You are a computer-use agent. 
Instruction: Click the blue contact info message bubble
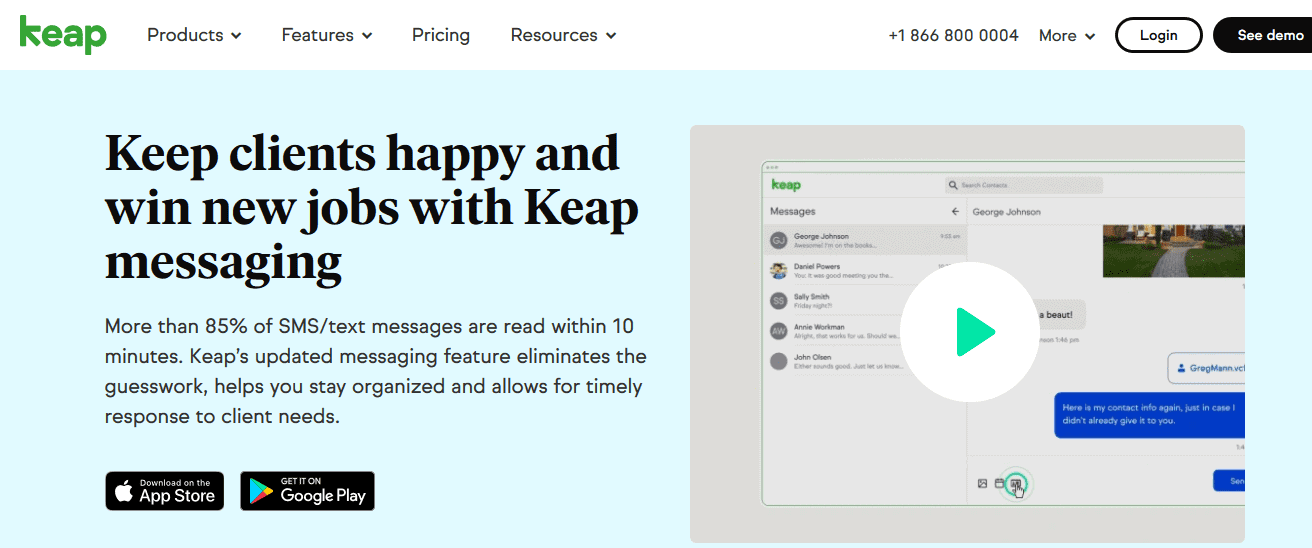pyautogui.click(x=1150, y=414)
